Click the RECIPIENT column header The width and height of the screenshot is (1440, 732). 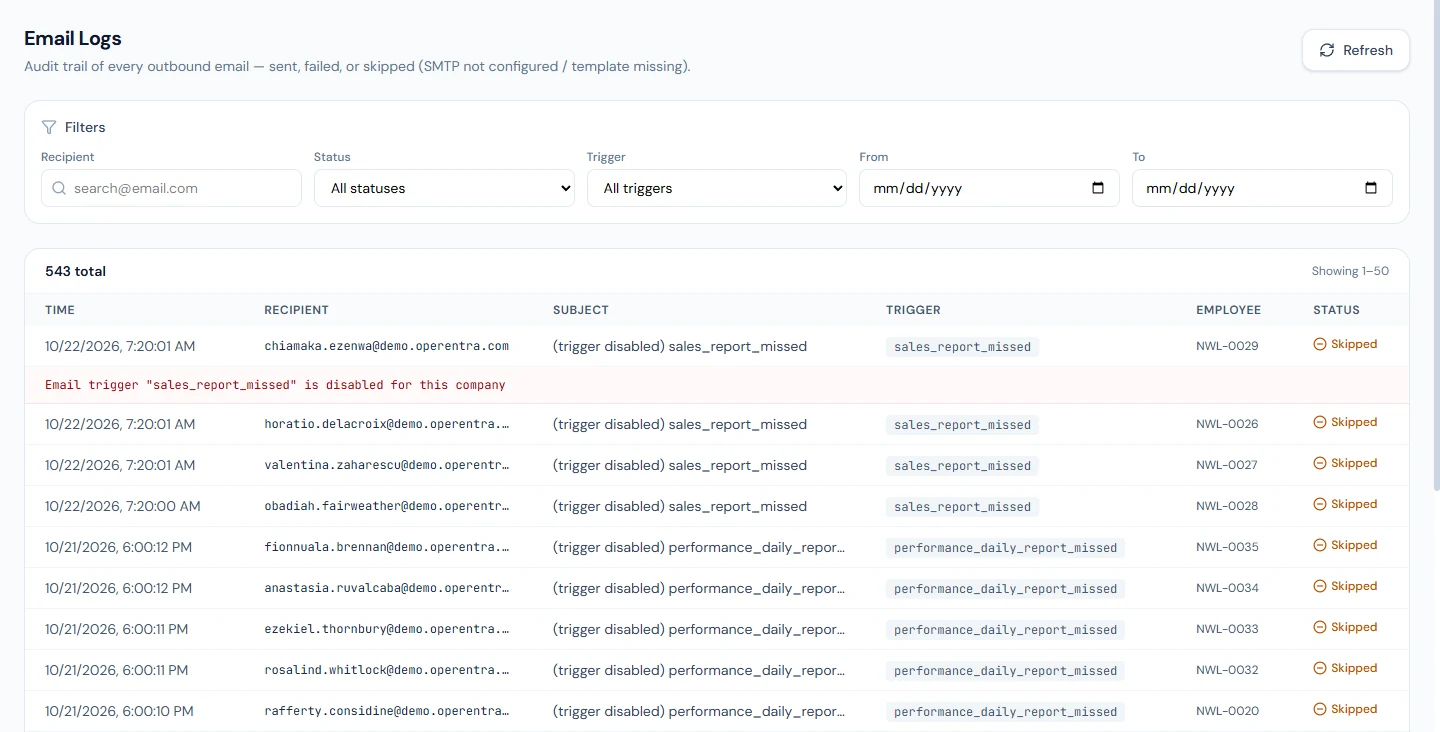(296, 310)
